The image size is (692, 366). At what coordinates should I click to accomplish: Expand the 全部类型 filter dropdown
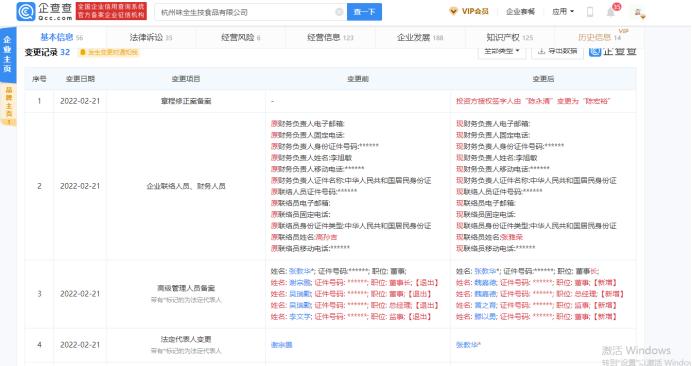click(x=502, y=51)
